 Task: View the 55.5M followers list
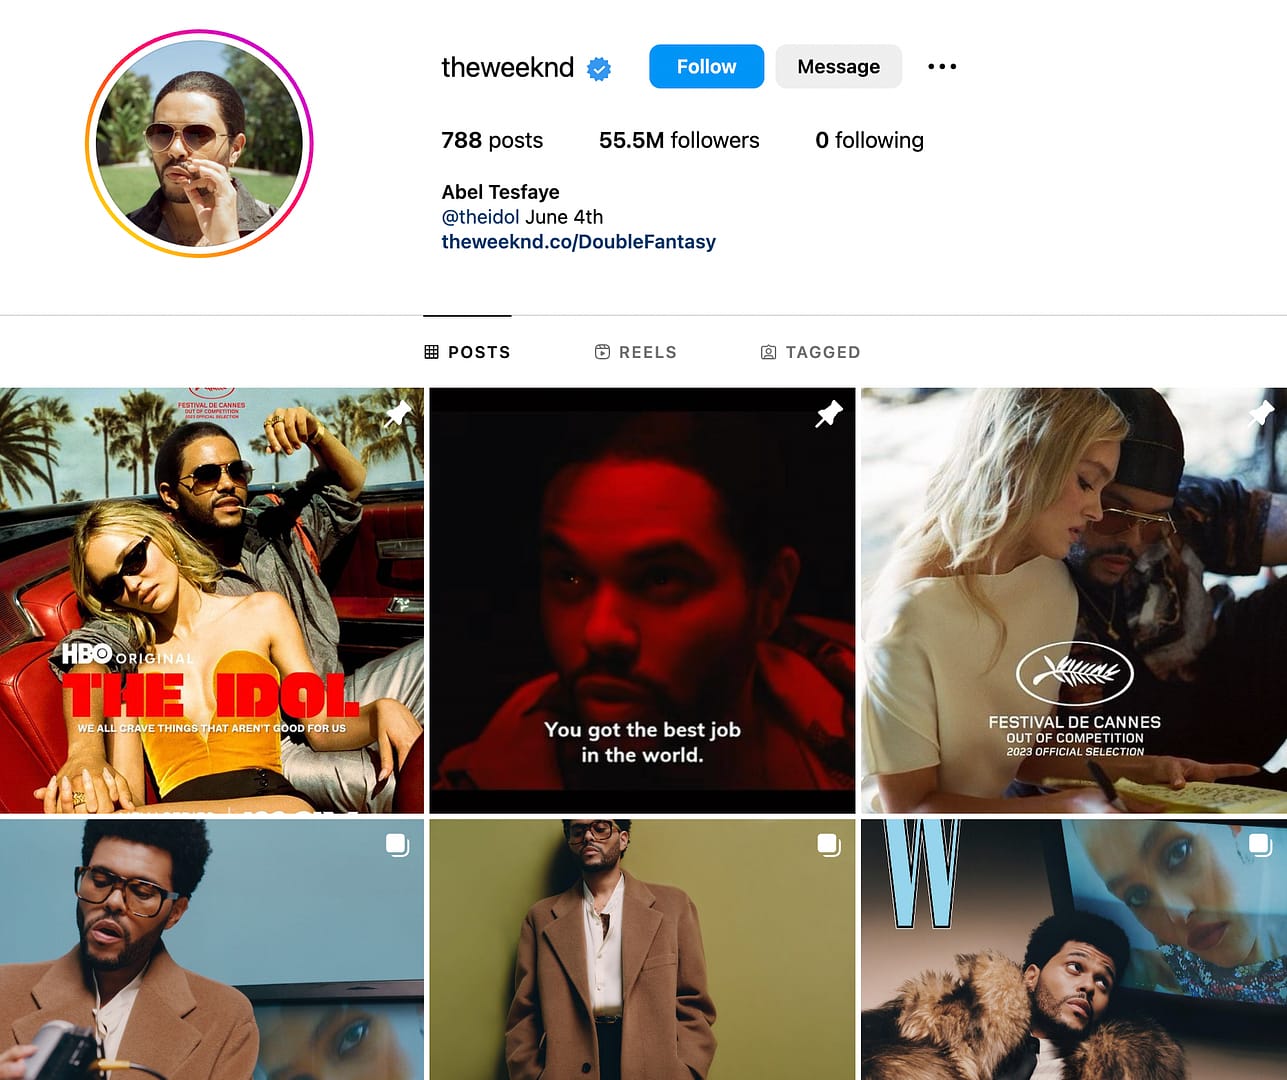click(x=679, y=140)
